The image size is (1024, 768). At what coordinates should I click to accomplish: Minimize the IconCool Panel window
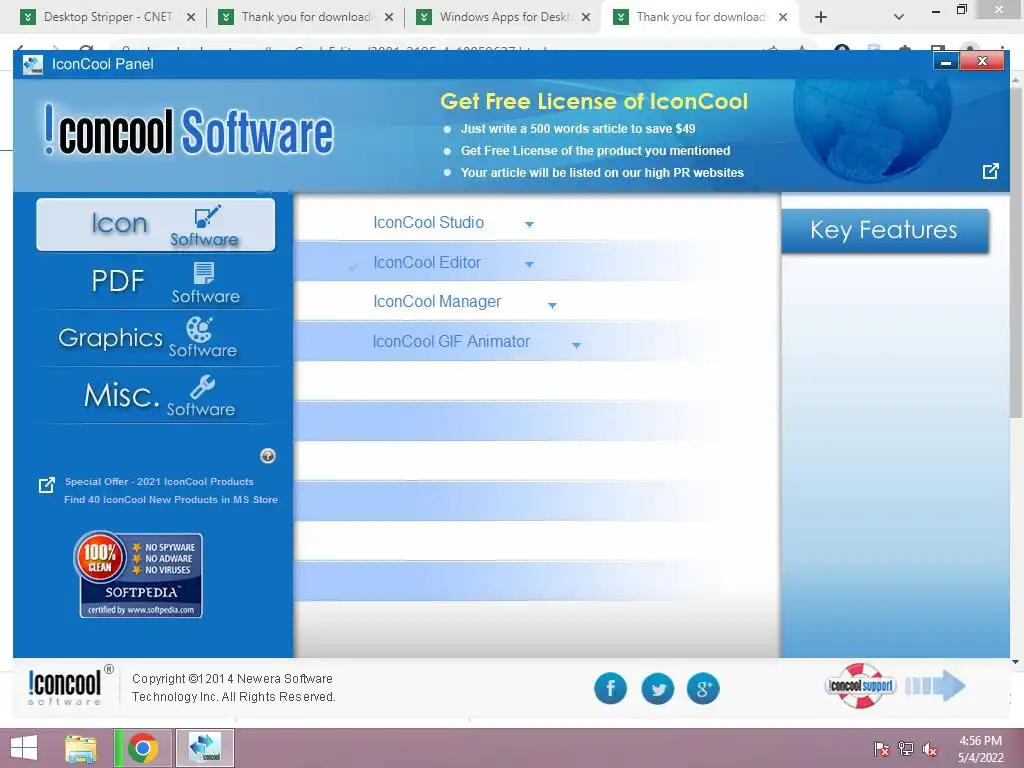[x=946, y=61]
